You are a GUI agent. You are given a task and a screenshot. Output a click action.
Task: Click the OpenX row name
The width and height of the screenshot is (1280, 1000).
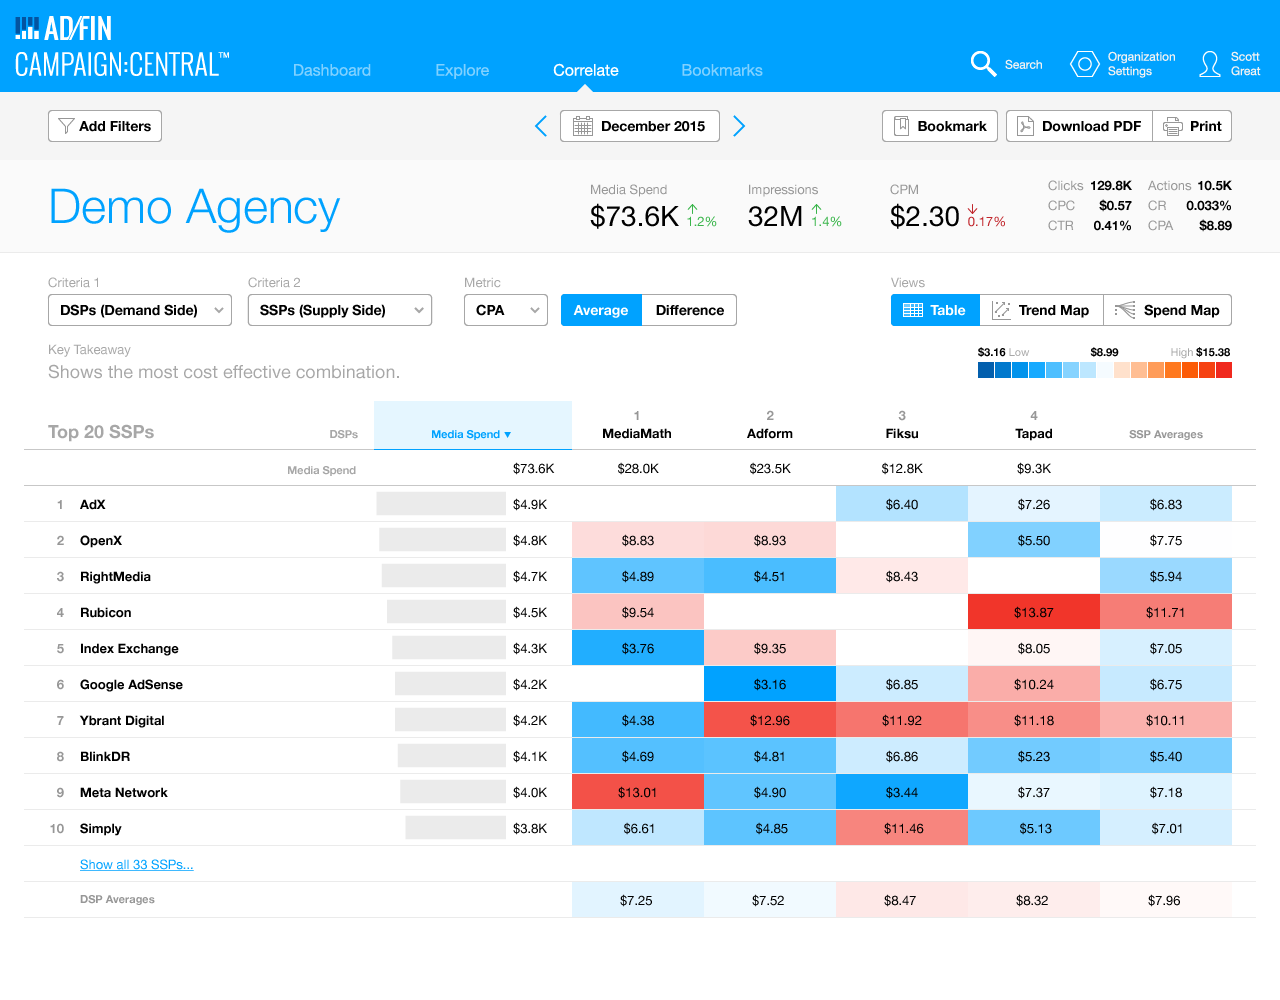[101, 540]
